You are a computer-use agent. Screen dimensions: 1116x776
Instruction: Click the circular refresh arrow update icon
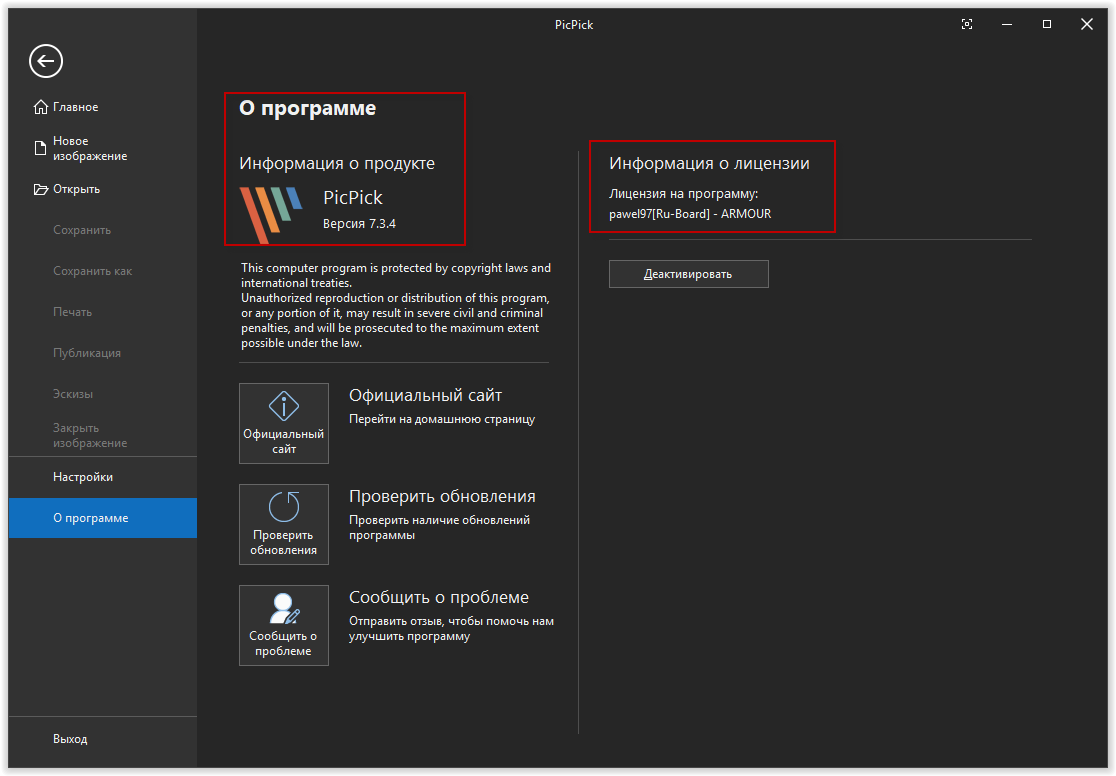[284, 507]
